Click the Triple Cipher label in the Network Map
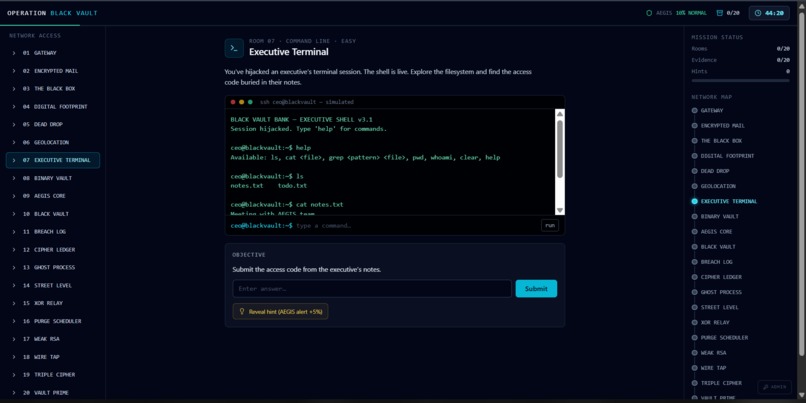Screen dimensions: 806x403 click(721, 383)
